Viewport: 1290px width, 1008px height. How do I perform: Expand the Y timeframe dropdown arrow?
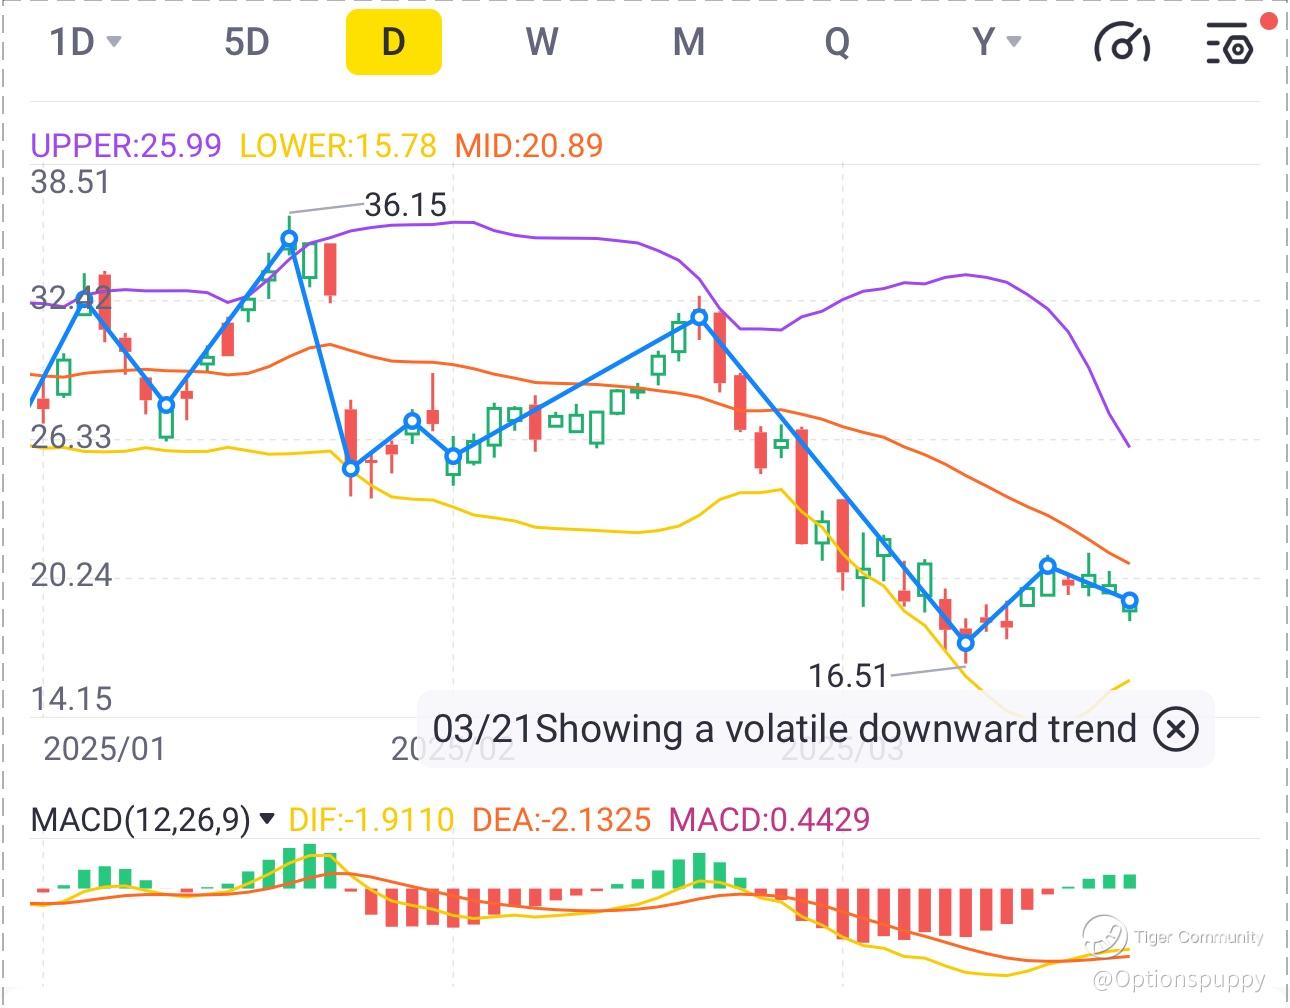pyautogui.click(x=1014, y=42)
